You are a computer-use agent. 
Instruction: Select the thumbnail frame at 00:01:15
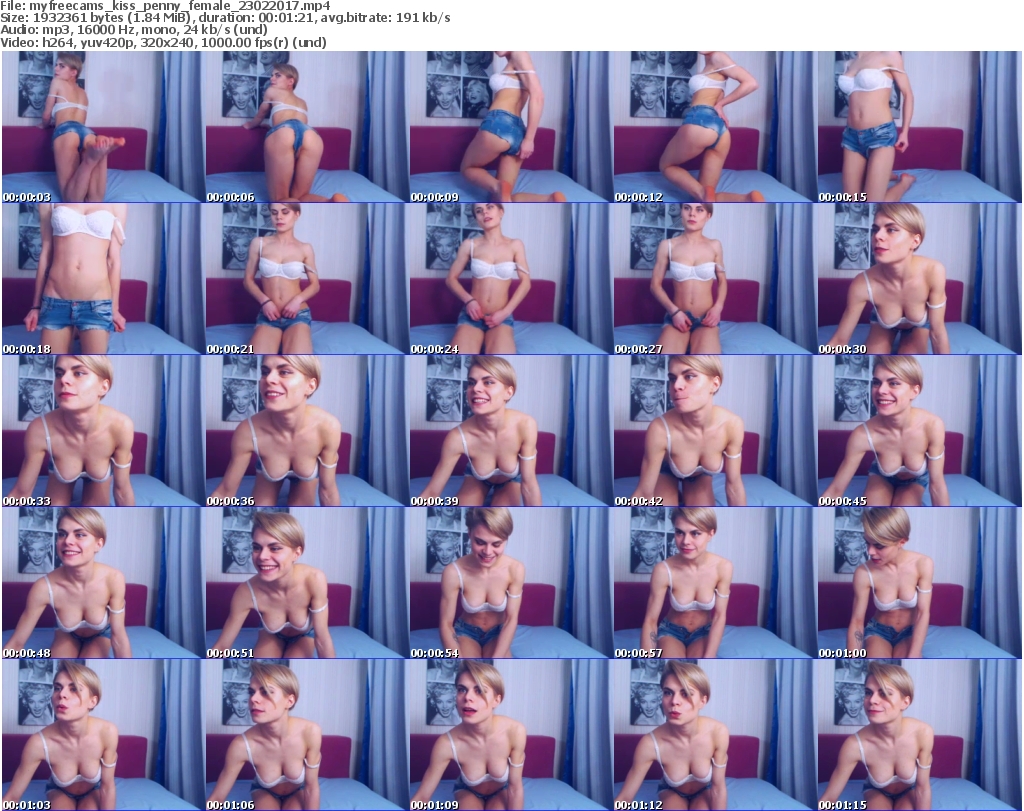(918, 735)
